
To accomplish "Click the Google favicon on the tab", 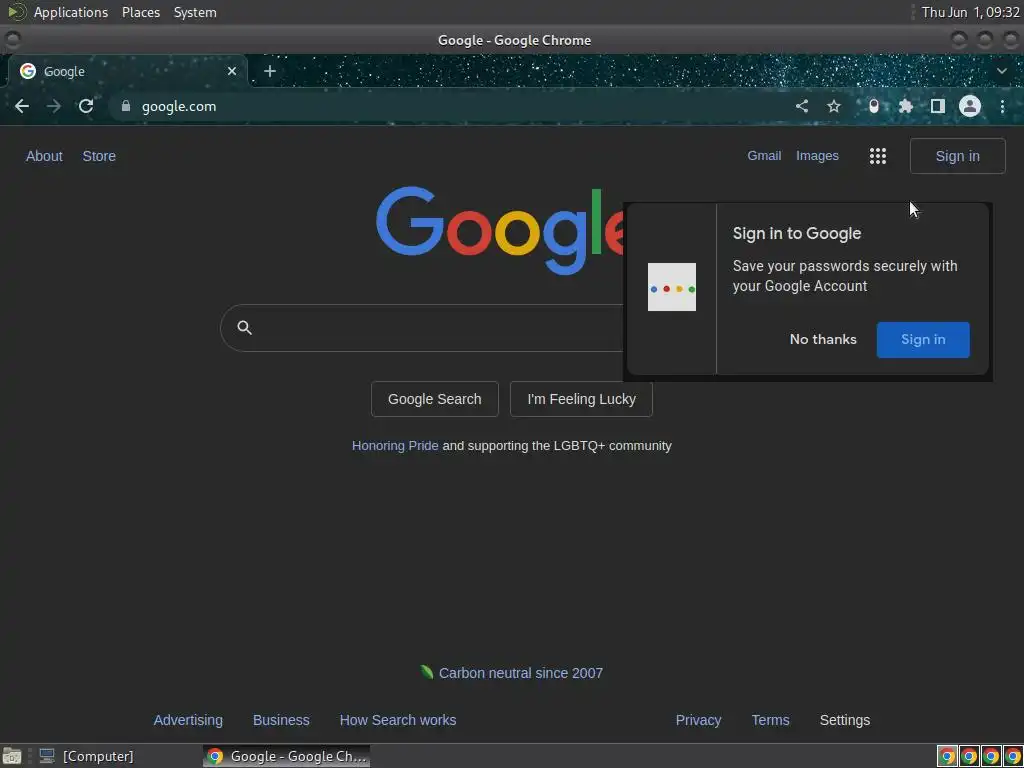I will pyautogui.click(x=27, y=71).
